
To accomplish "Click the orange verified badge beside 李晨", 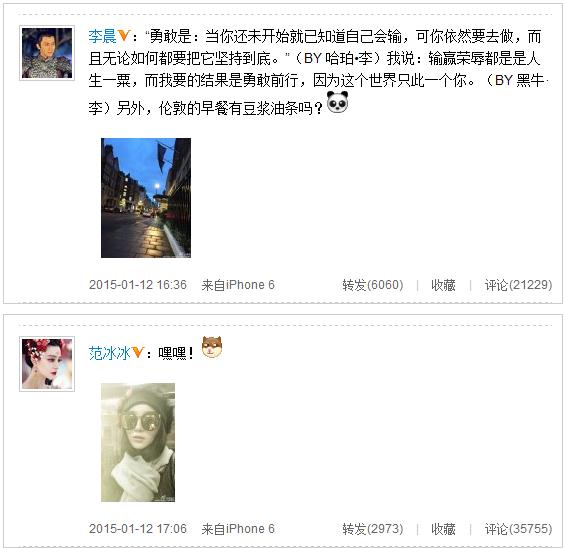I will click(124, 36).
